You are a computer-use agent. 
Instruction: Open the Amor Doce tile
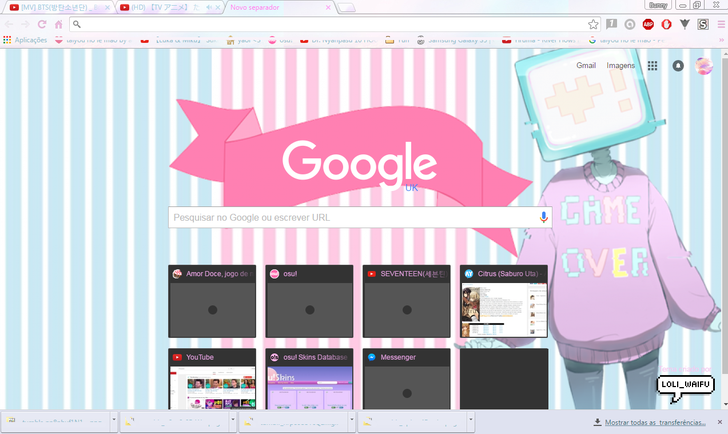click(x=212, y=301)
